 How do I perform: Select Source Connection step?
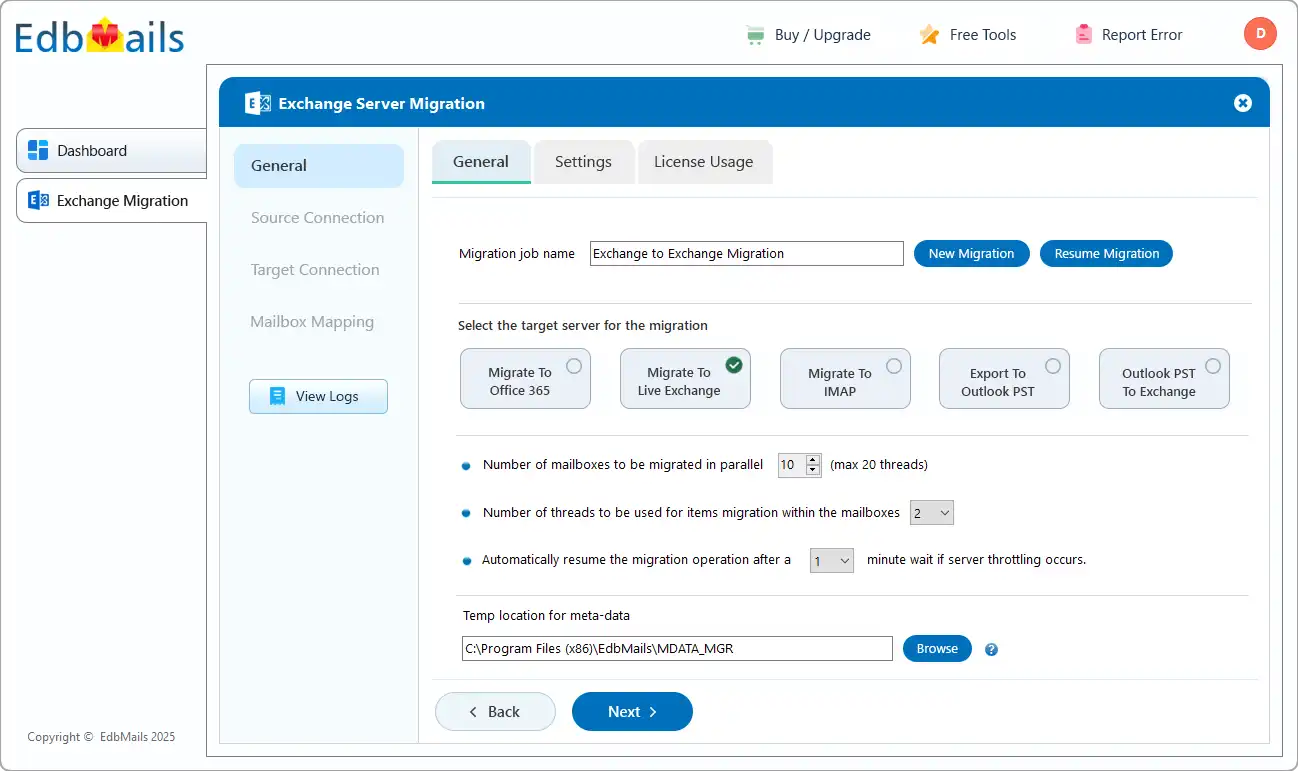coord(318,218)
